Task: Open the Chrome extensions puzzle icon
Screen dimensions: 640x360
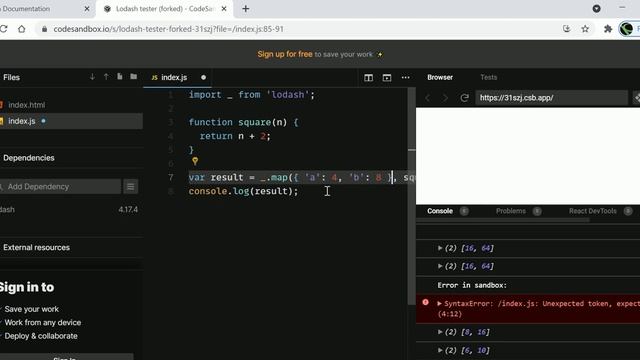Action: 608,29
